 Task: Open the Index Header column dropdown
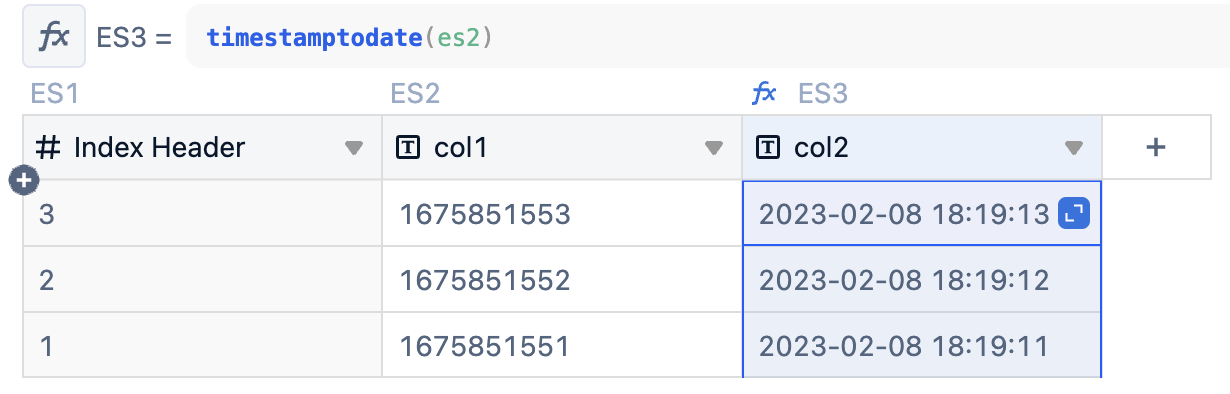tap(353, 148)
